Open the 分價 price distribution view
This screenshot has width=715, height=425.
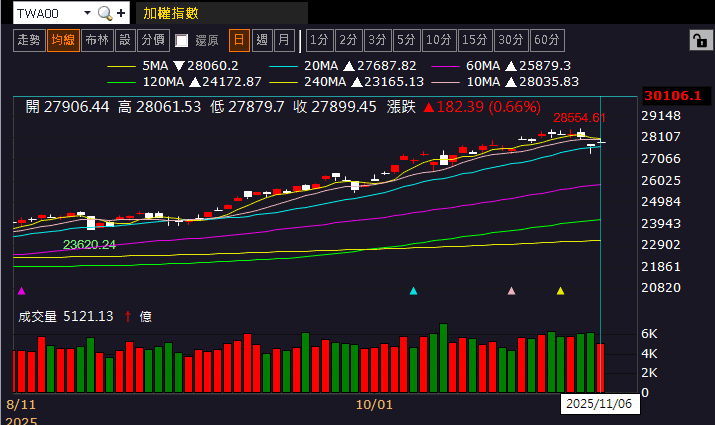153,41
